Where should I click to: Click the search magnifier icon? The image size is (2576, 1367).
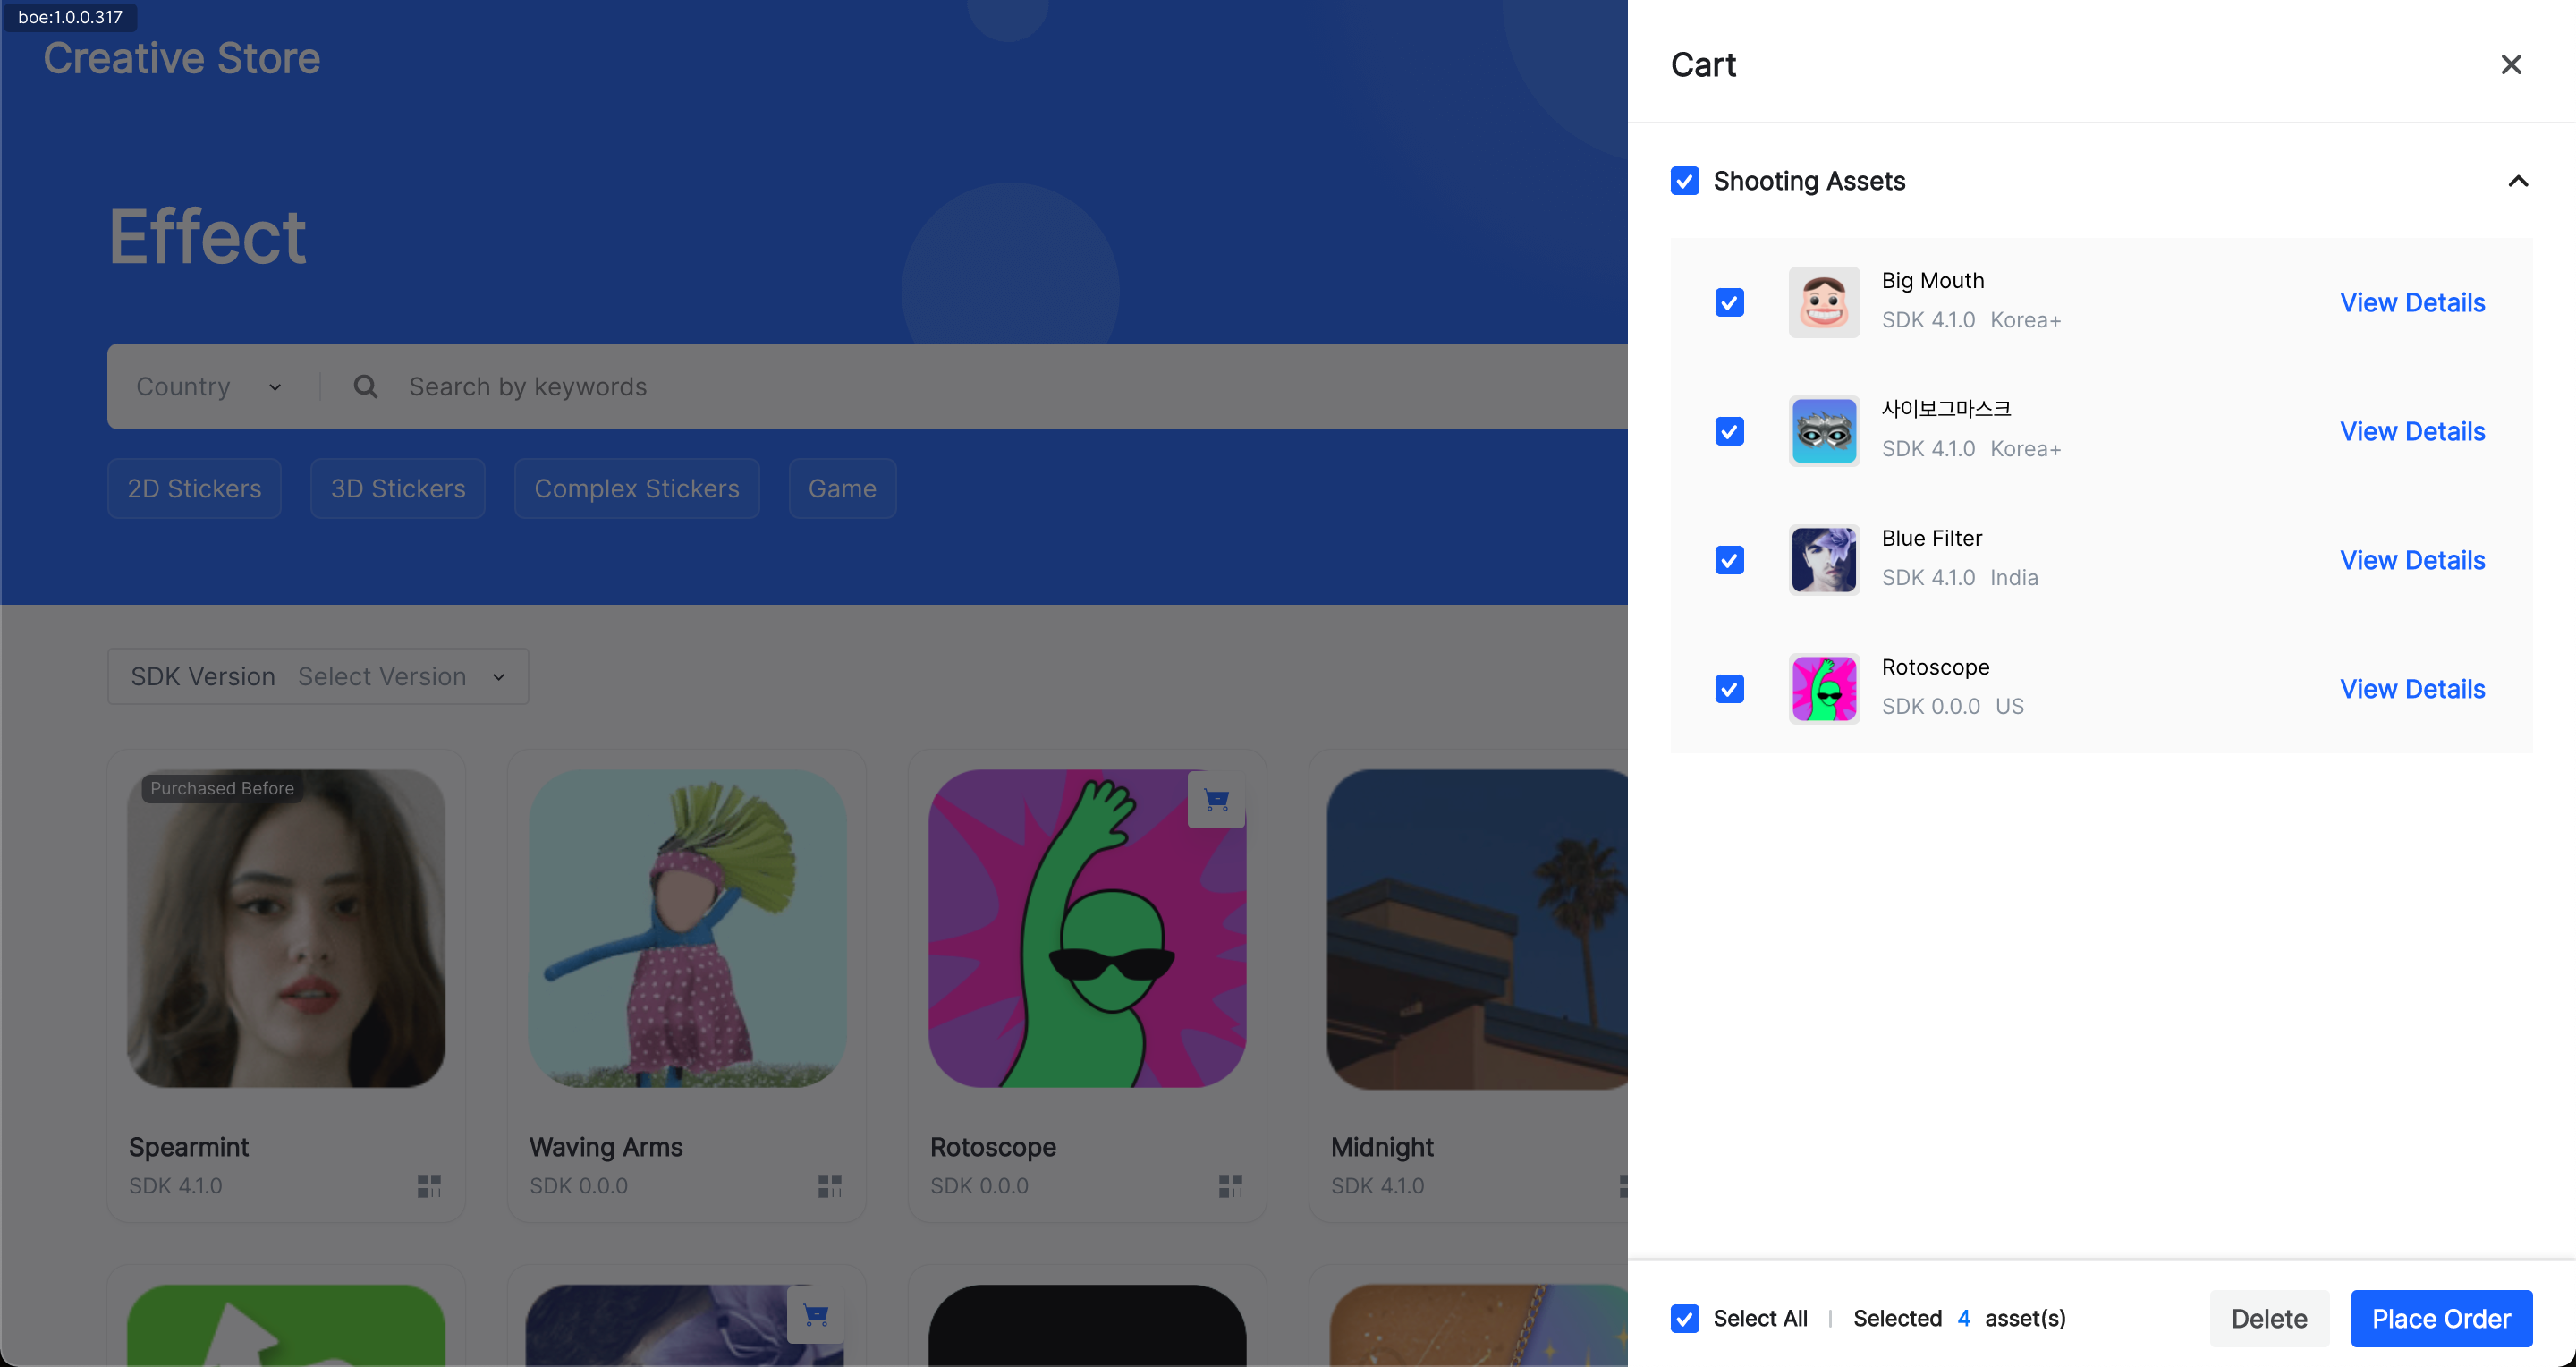[x=366, y=387]
